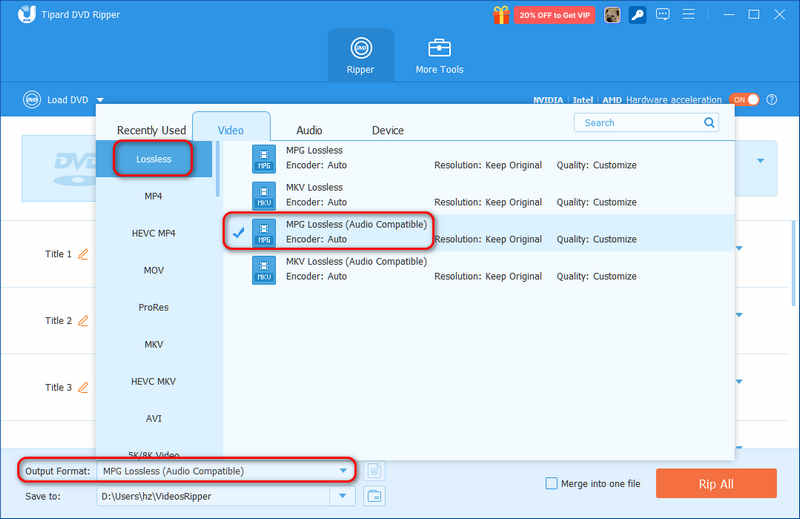Viewport: 800px width, 519px height.
Task: Browse output folder icon
Action: (374, 496)
